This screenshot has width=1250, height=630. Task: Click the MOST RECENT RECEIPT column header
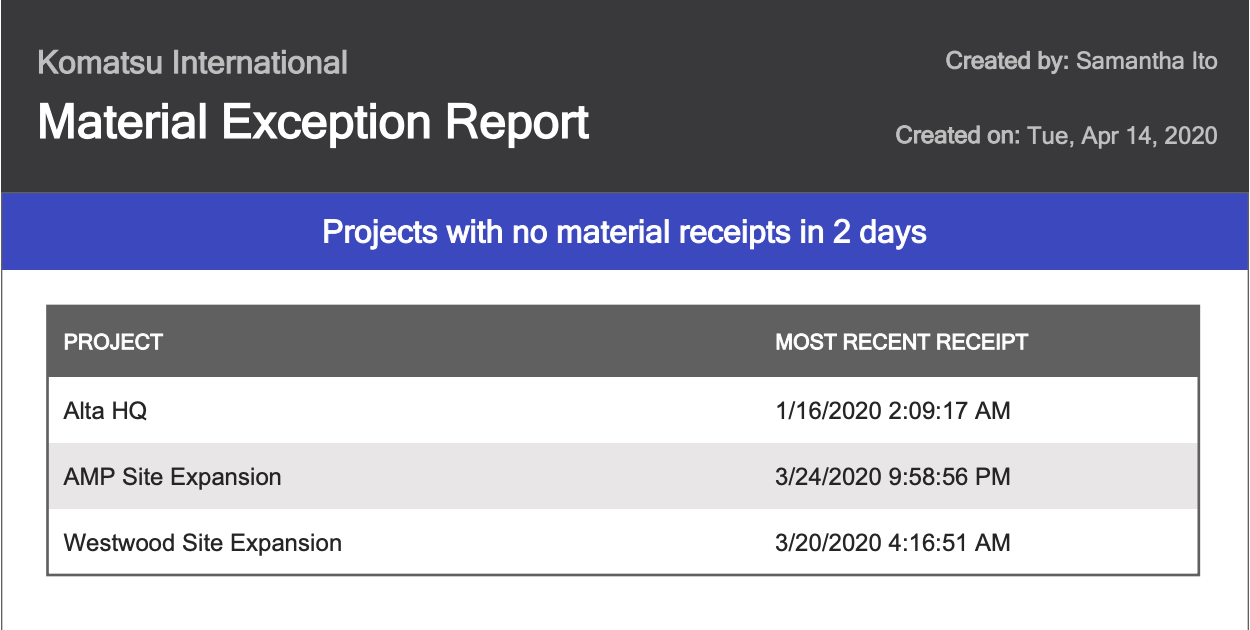901,342
